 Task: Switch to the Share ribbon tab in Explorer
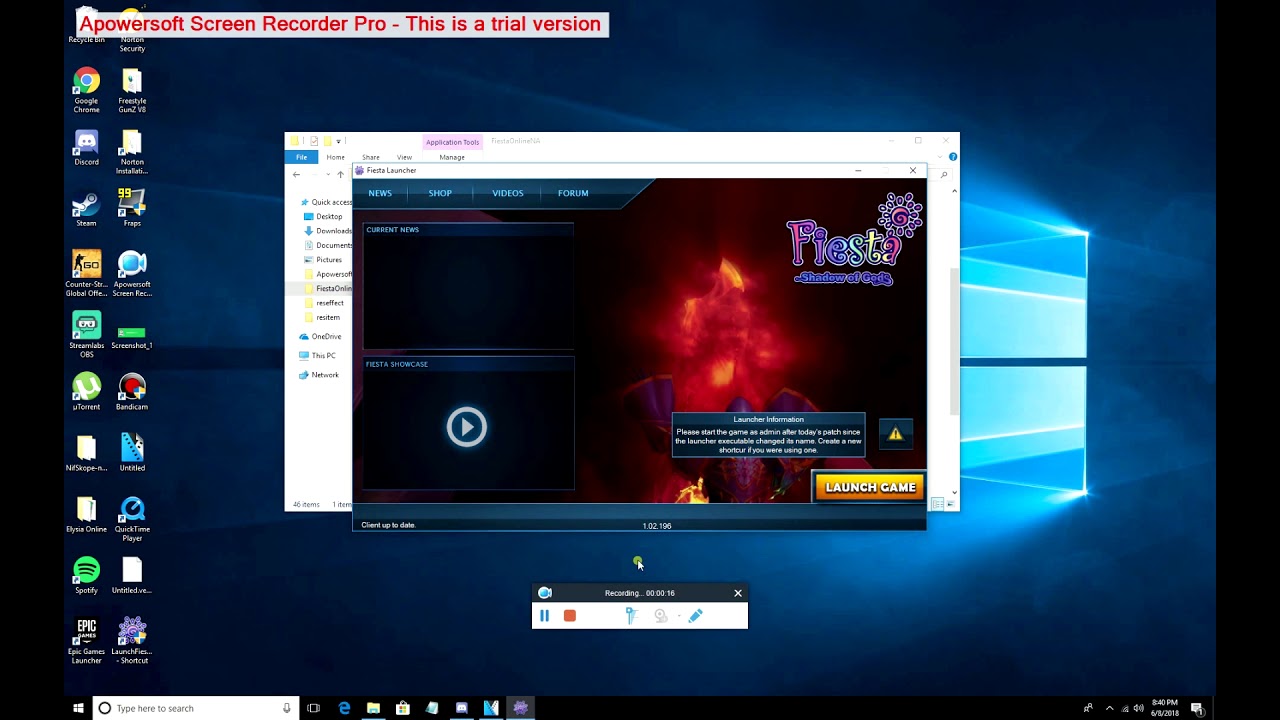point(370,157)
